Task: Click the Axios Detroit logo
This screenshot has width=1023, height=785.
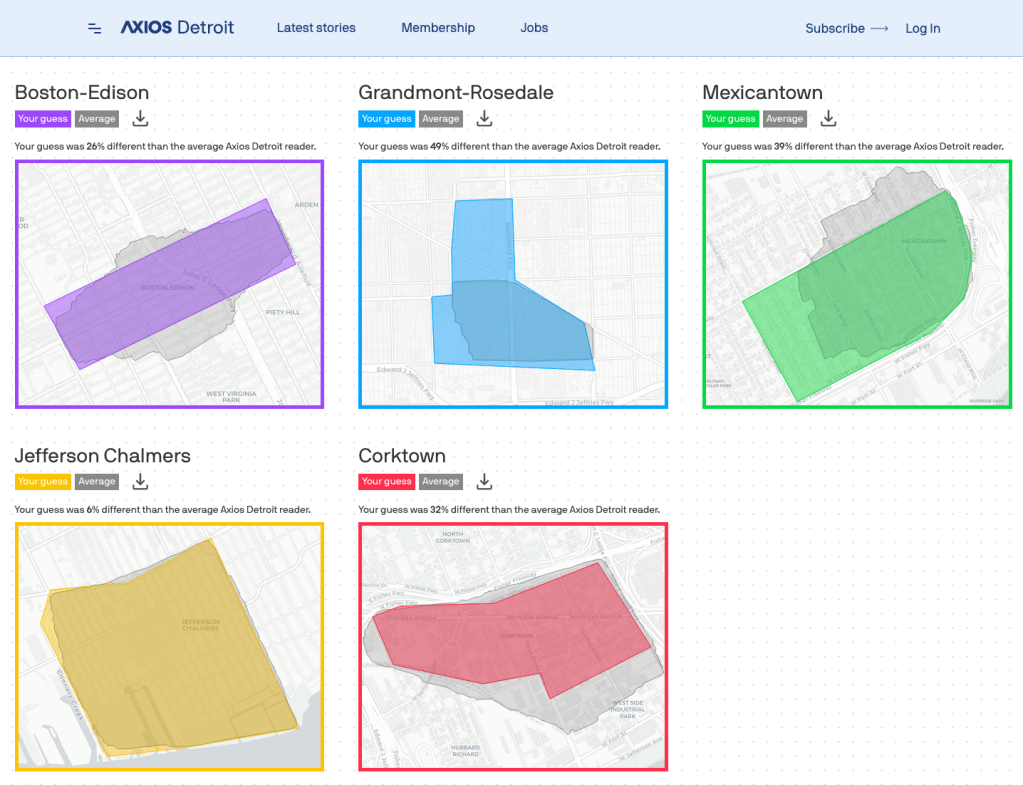Action: (x=177, y=28)
